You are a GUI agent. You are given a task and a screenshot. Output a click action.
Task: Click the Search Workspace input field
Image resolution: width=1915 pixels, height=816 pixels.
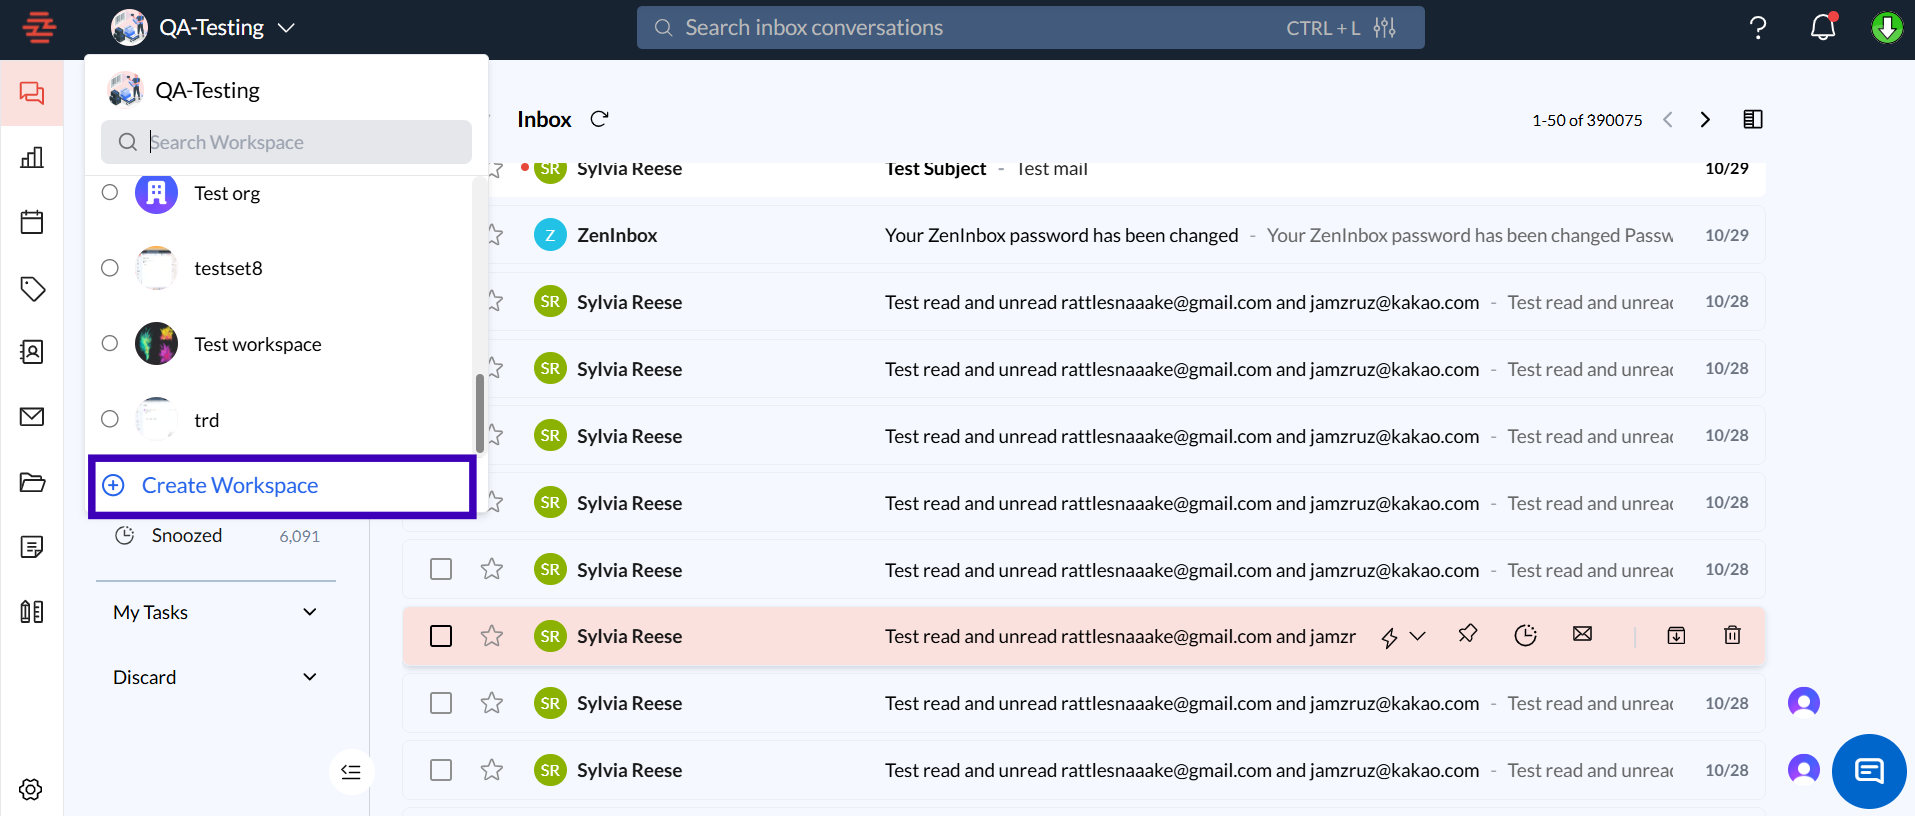[x=300, y=142]
